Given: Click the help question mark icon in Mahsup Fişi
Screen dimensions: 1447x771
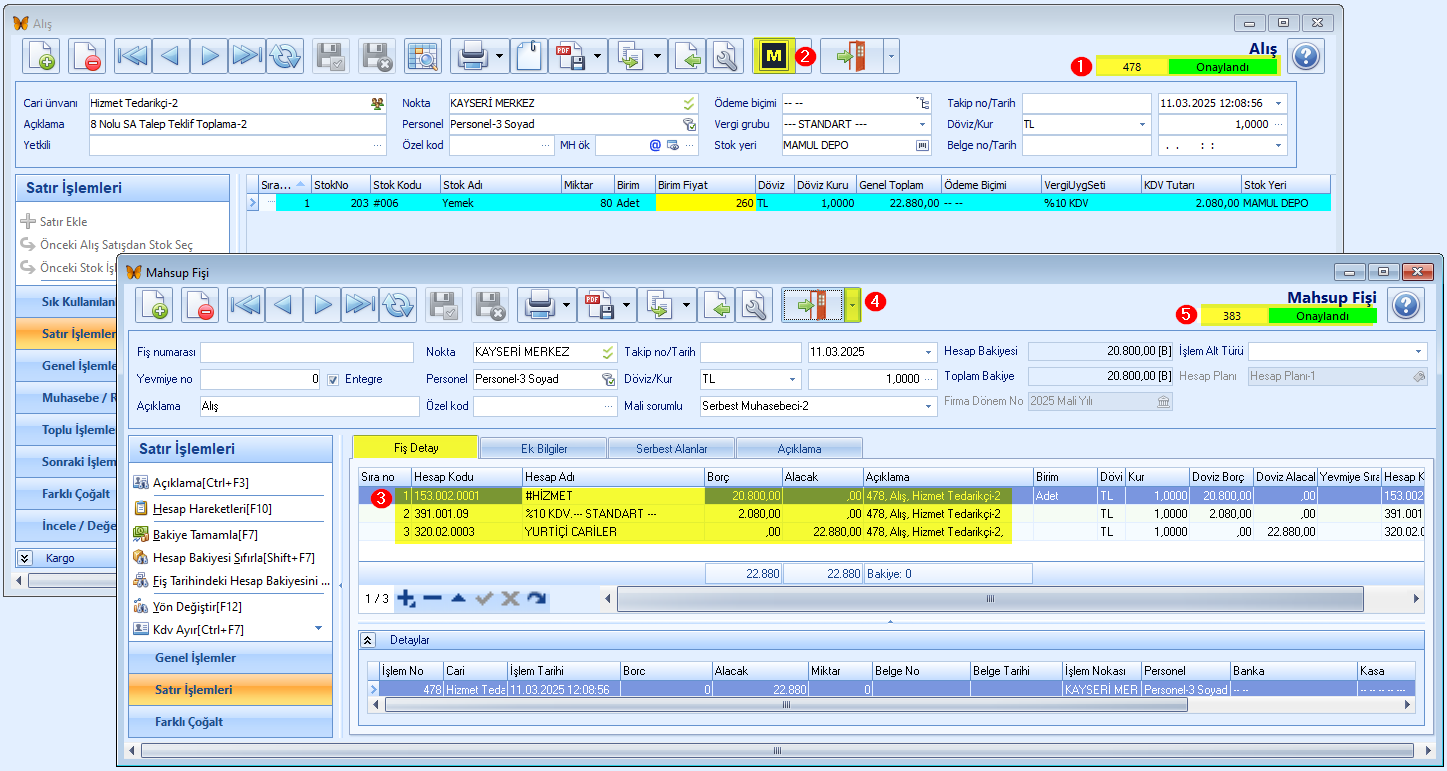Looking at the screenshot, I should pos(1406,305).
